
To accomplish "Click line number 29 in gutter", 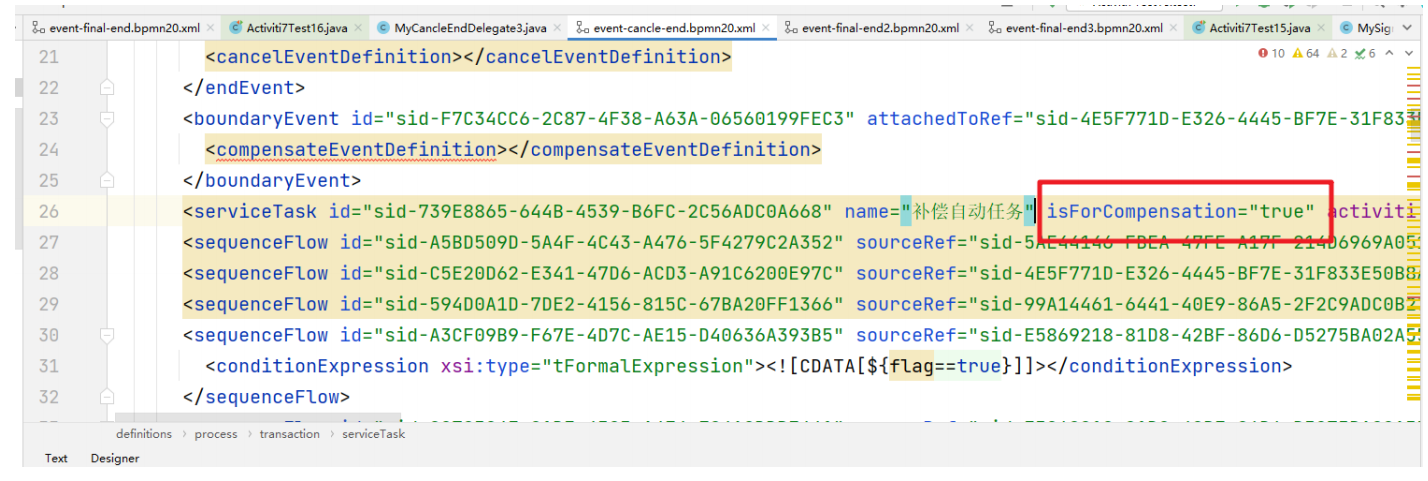I will (x=49, y=305).
